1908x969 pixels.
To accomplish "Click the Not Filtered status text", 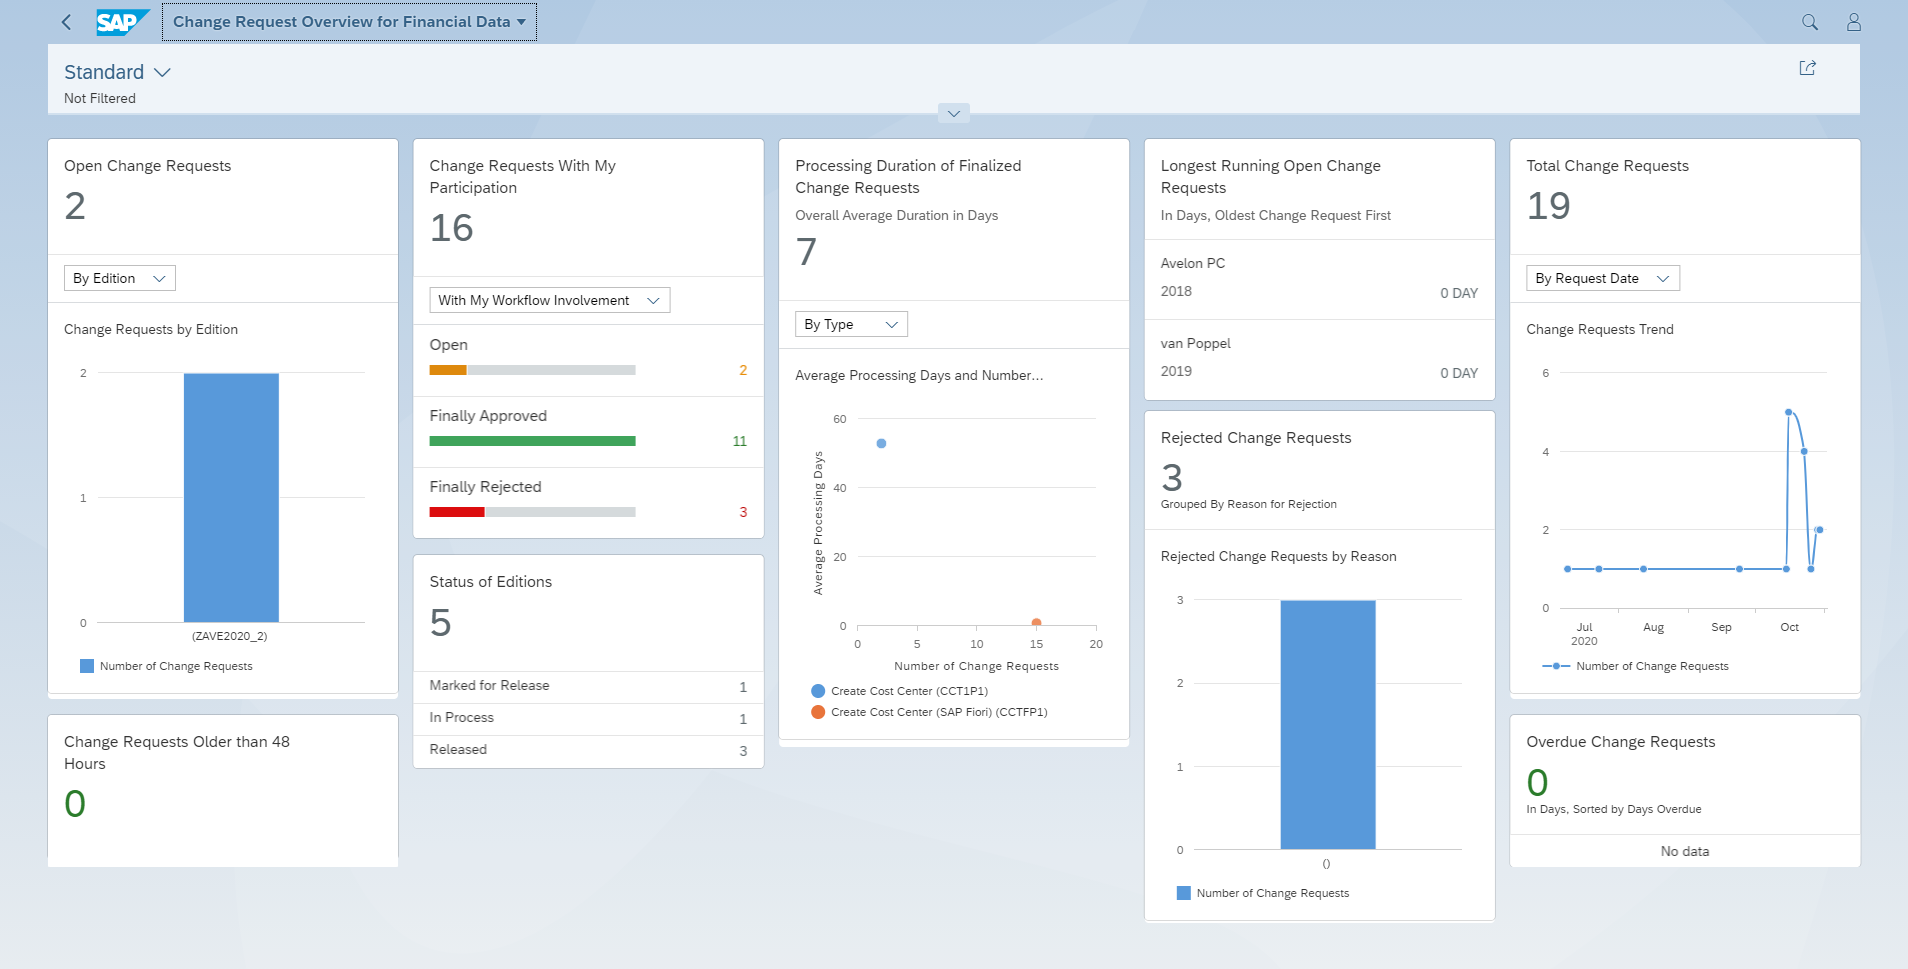I will tap(100, 98).
